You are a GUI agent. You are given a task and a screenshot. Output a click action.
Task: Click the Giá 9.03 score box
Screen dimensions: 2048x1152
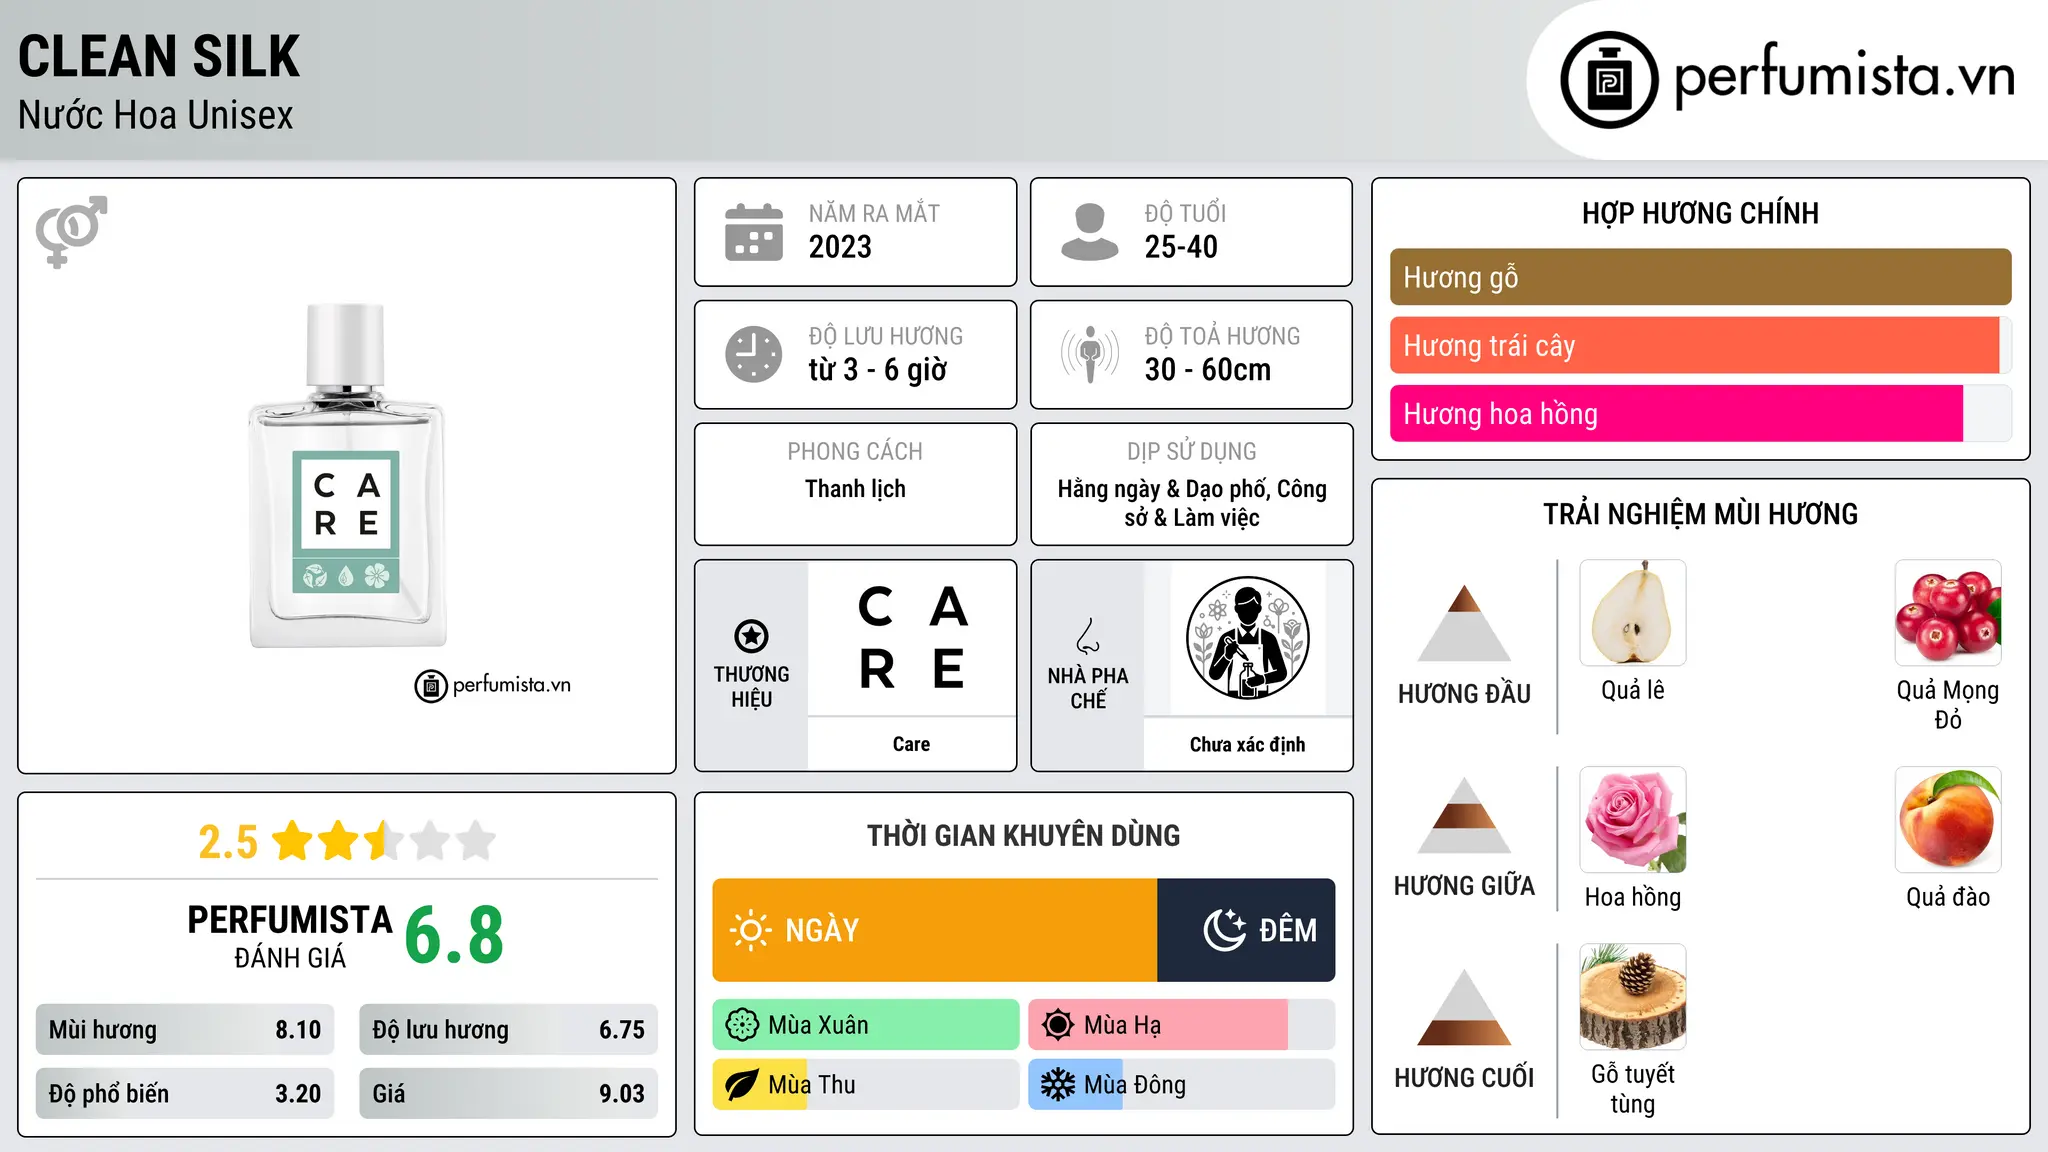[508, 1094]
